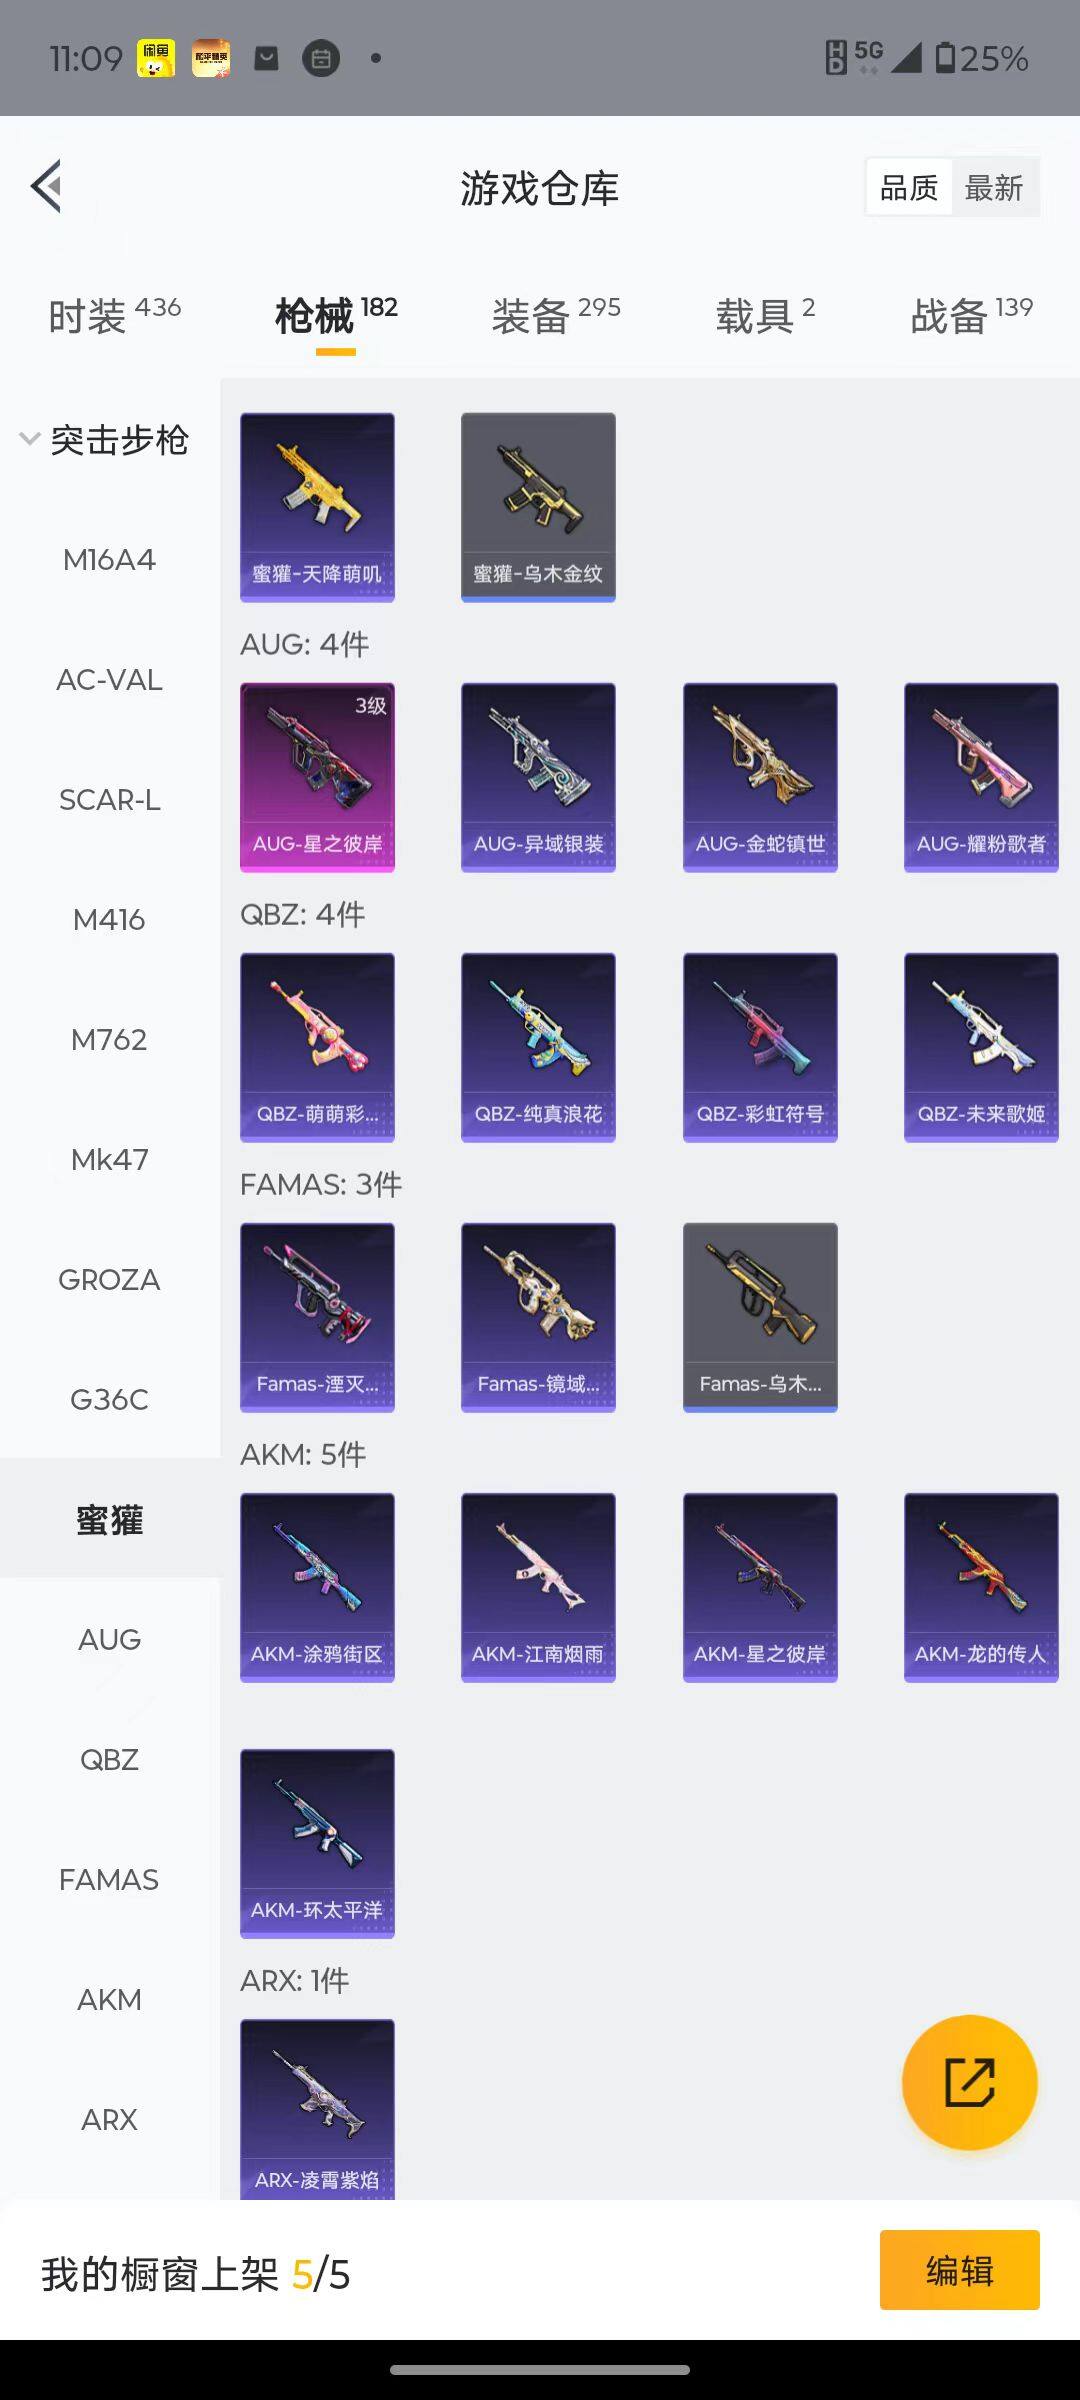Tap the ARX-凌霄紫焰 weapon icon
Viewport: 1080px width, 2400px height.
[317, 2109]
